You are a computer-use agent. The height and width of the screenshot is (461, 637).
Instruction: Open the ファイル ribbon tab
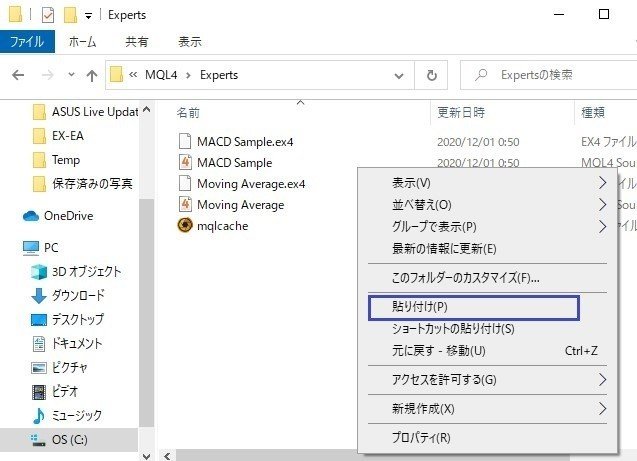coord(27,42)
